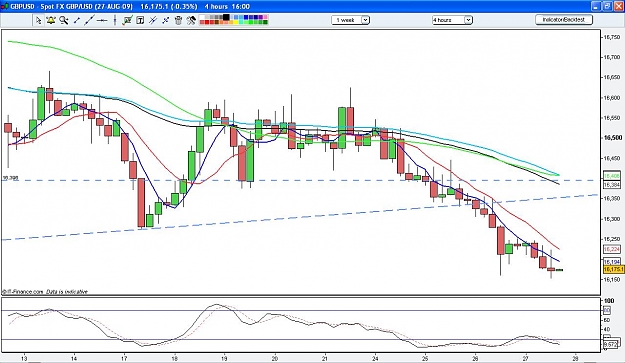Pick the black color swatch
Viewport: 625px width, 363px height.
(x=226, y=17)
